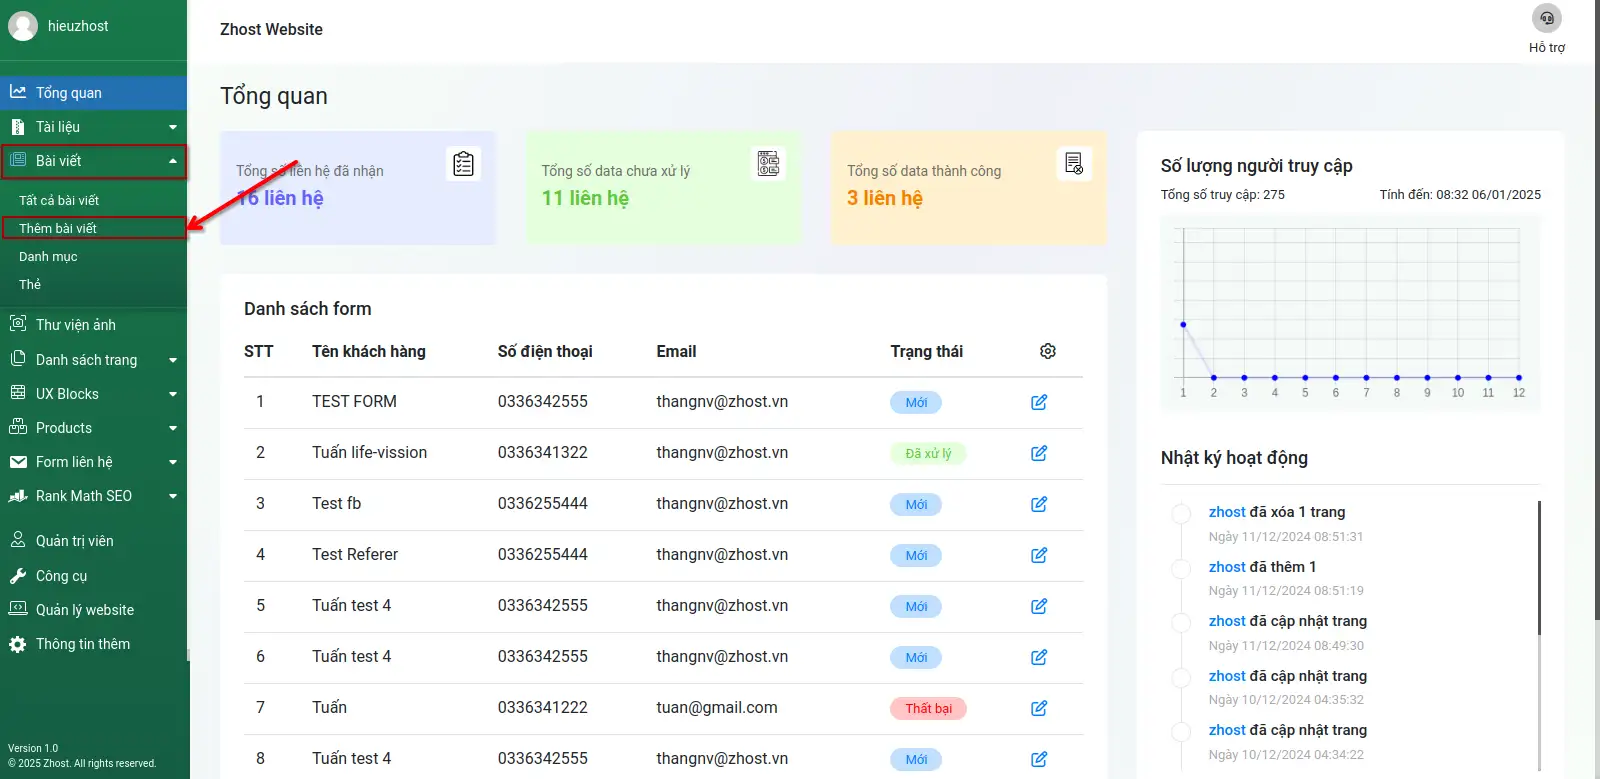Click icon on unprocessed data card
The image size is (1600, 779).
(x=768, y=164)
